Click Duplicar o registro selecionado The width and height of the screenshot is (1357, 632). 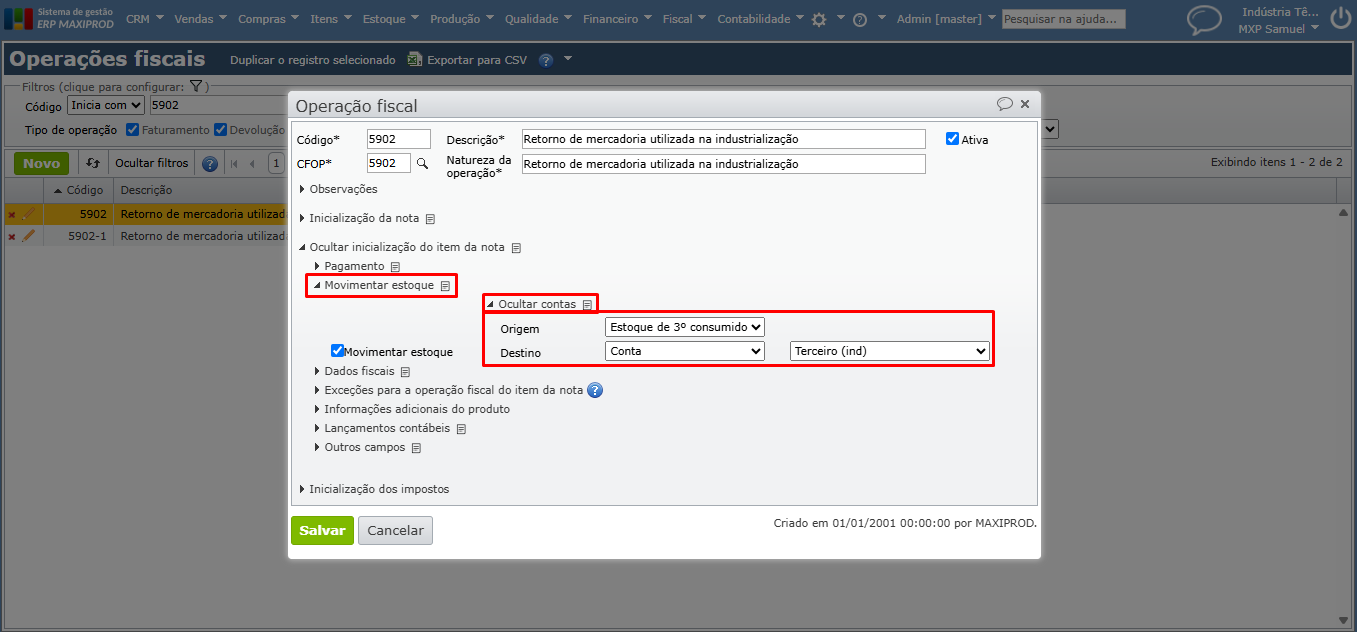313,60
